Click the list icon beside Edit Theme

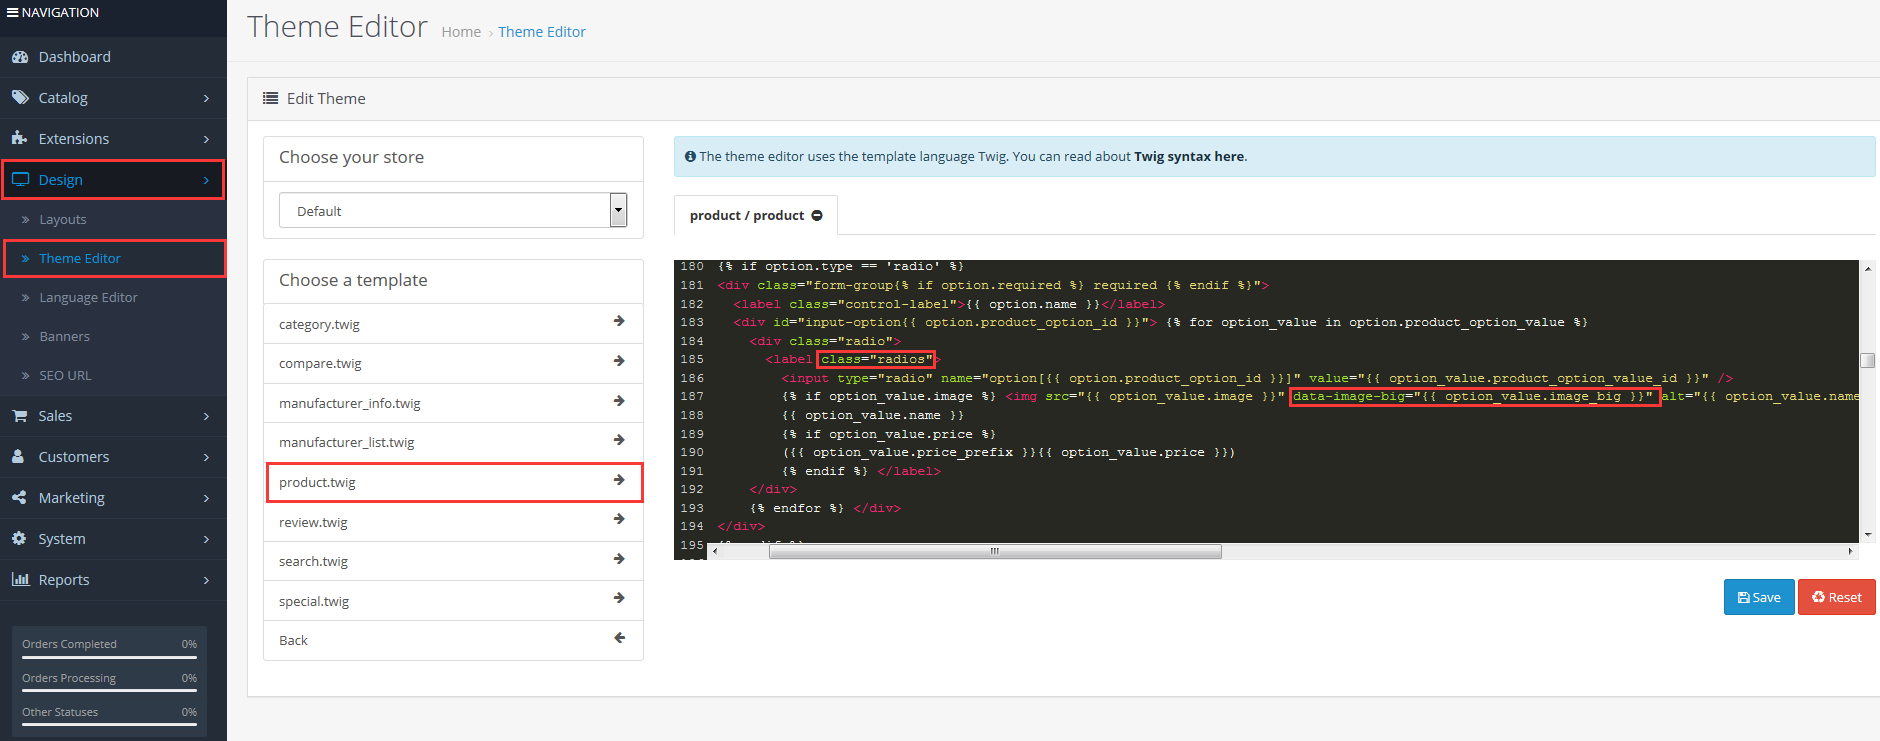[270, 98]
